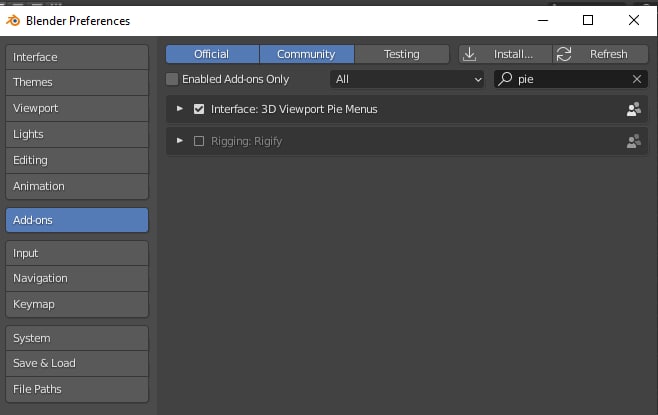The width and height of the screenshot is (658, 415).
Task: Maximize the Blender Preferences window
Action: (x=588, y=20)
